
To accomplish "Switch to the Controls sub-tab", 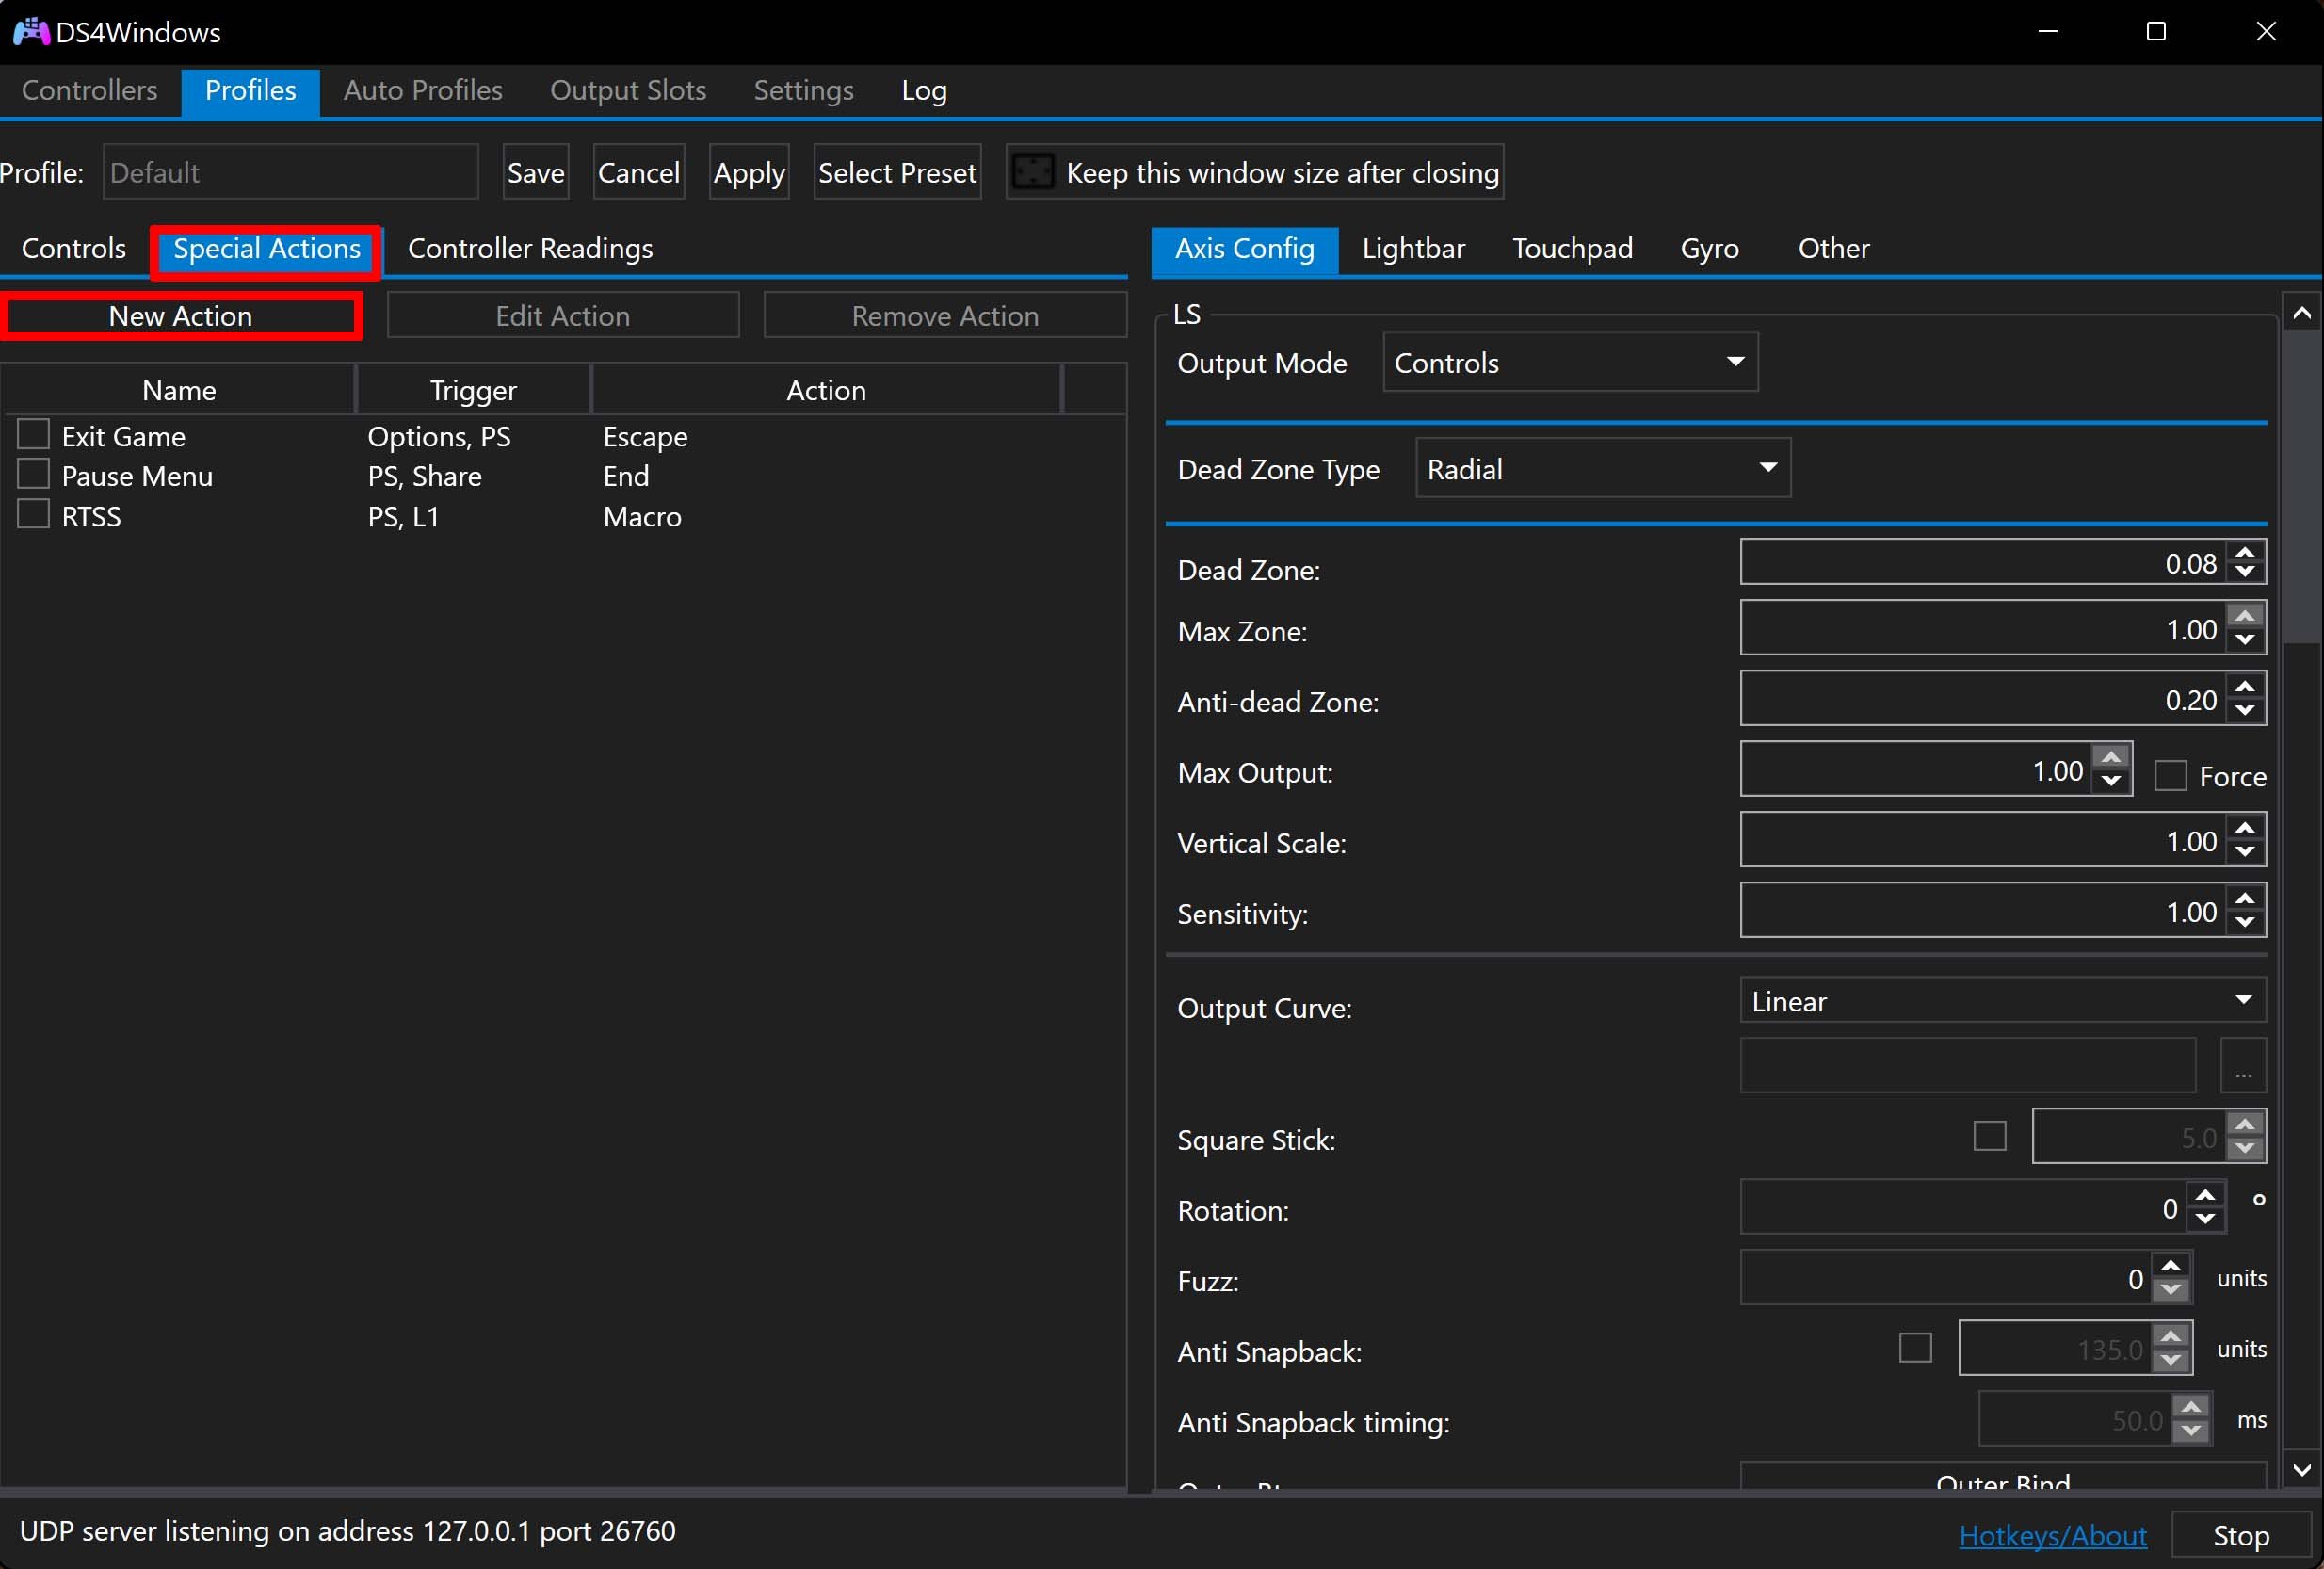I will [74, 248].
